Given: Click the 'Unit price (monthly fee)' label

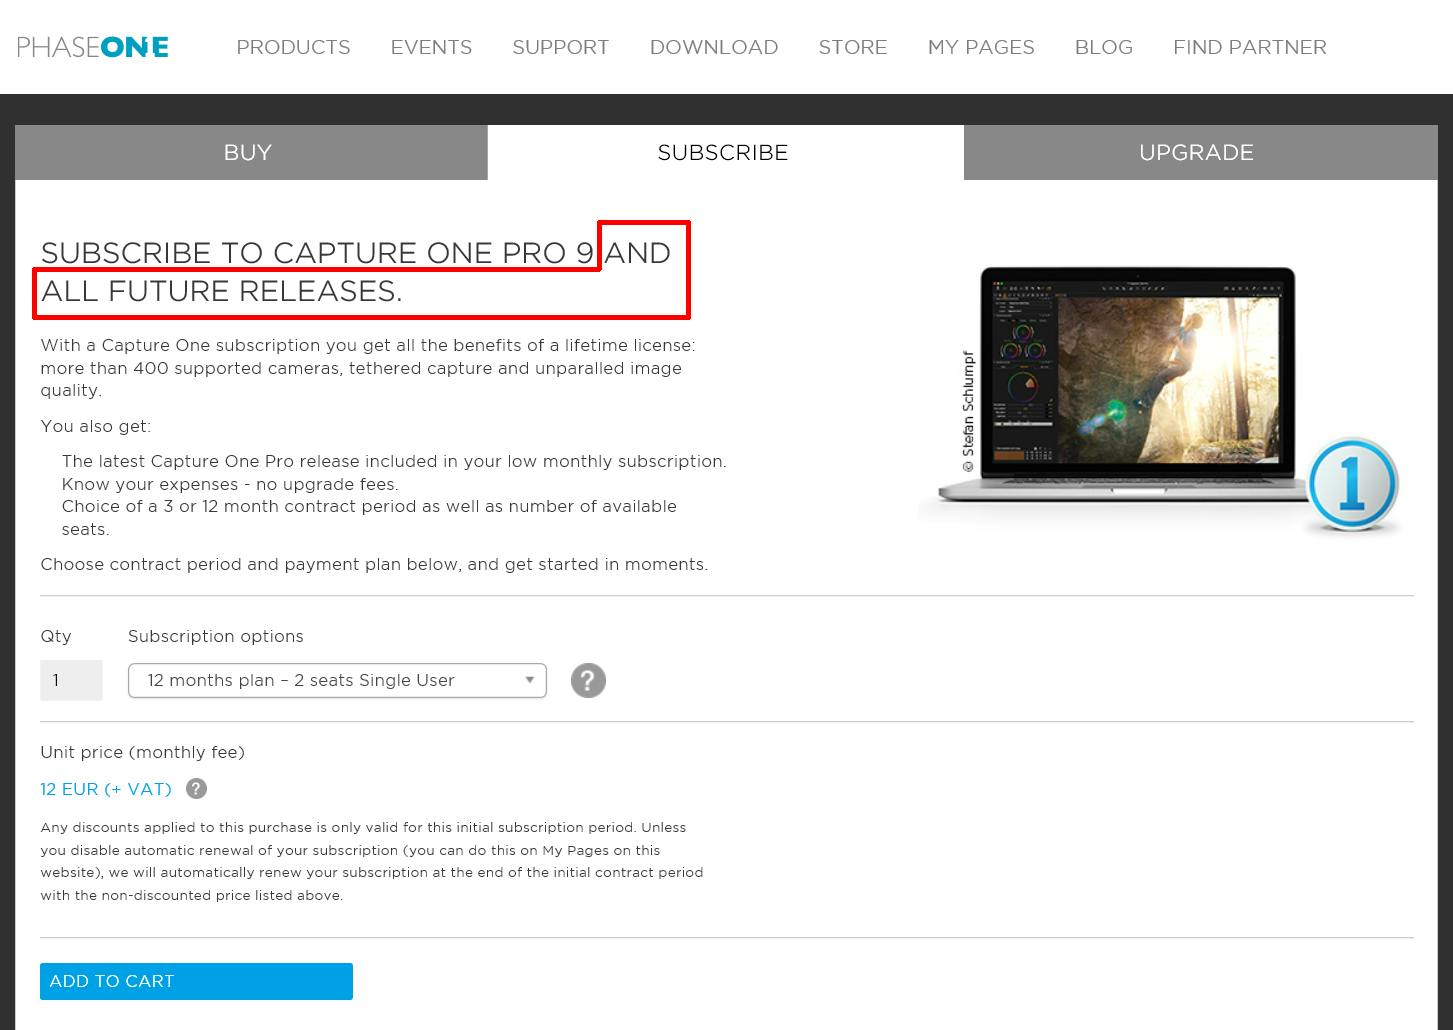Looking at the screenshot, I should point(142,752).
